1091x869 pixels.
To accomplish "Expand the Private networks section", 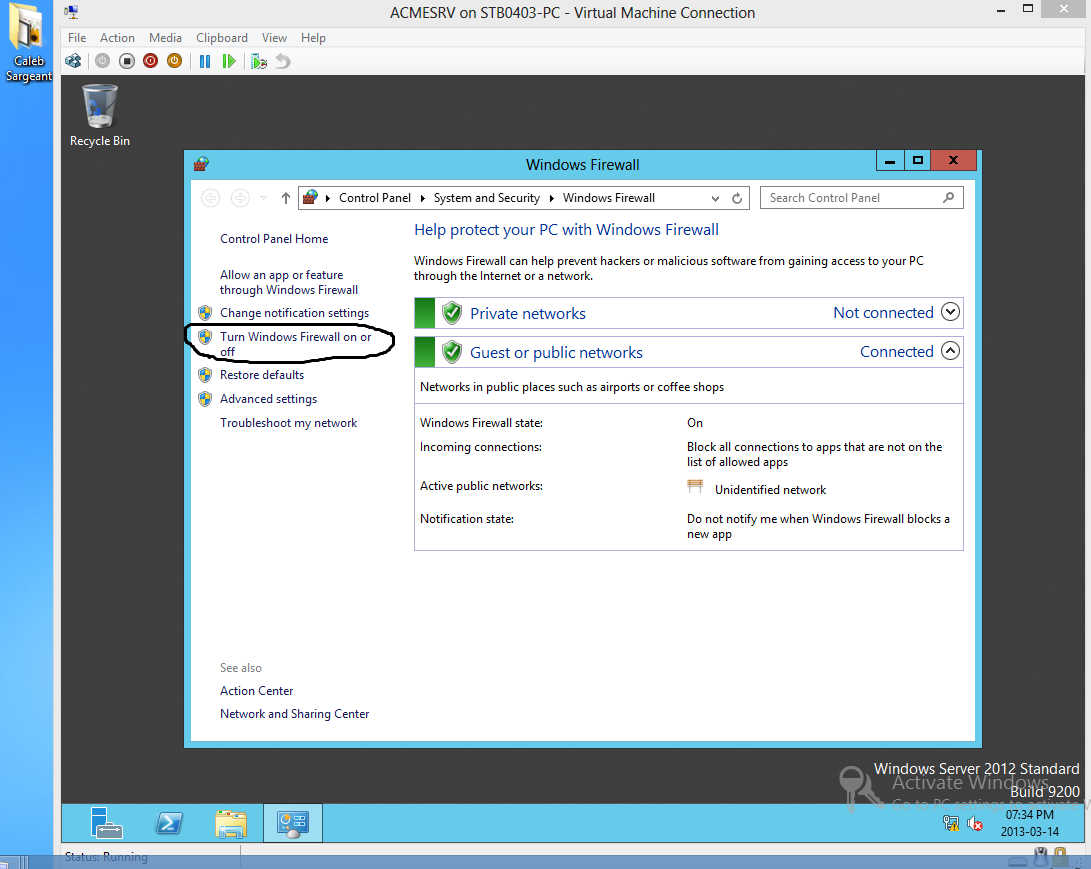I will (x=950, y=312).
